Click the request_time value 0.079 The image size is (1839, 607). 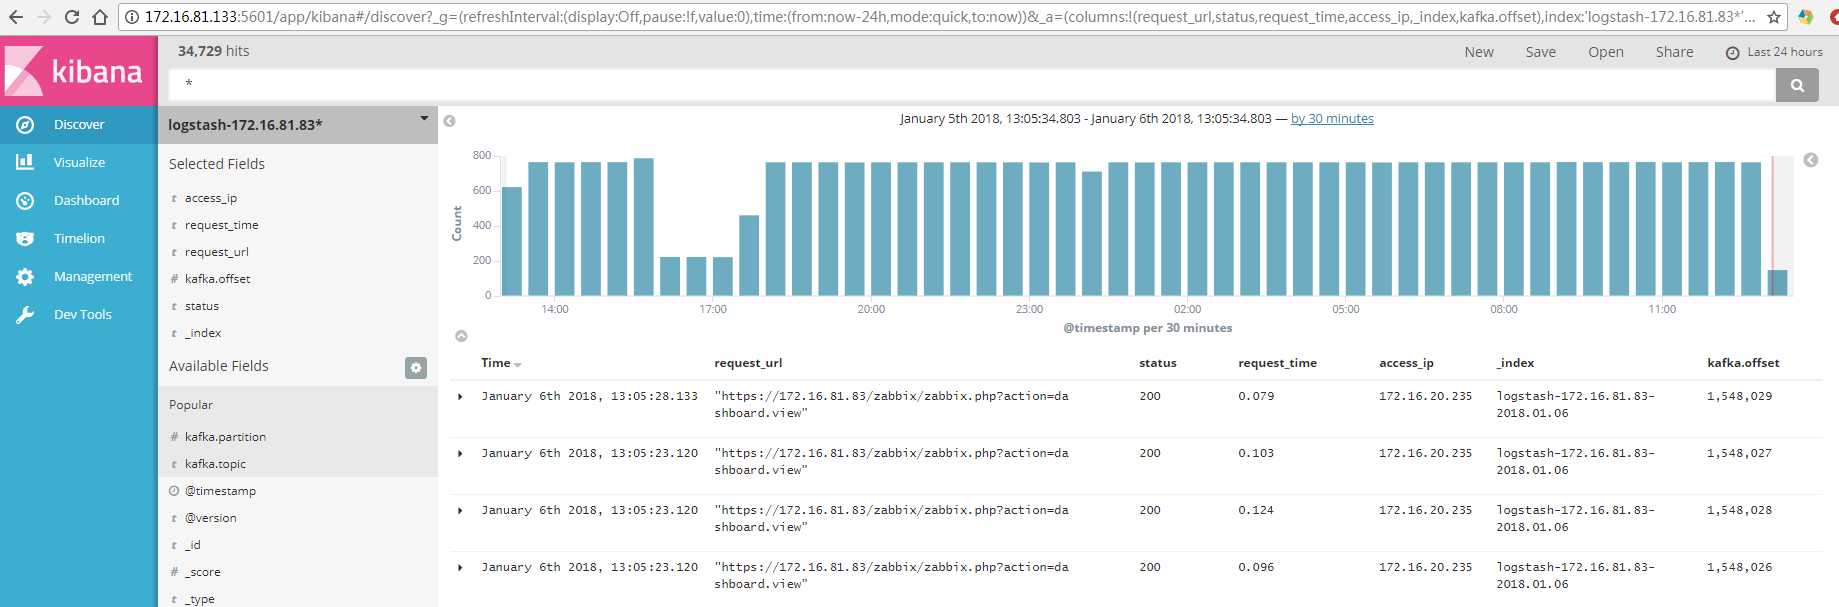coord(1256,396)
